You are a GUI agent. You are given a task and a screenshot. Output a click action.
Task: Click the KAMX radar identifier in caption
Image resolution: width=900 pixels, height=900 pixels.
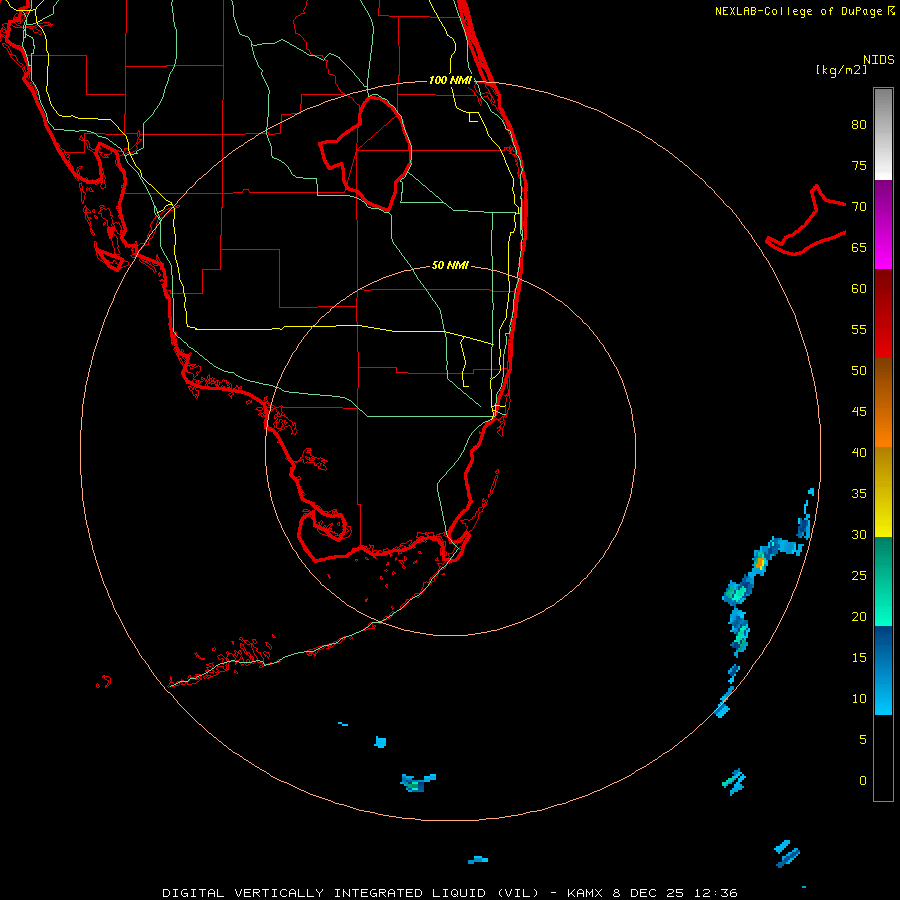click(x=585, y=893)
